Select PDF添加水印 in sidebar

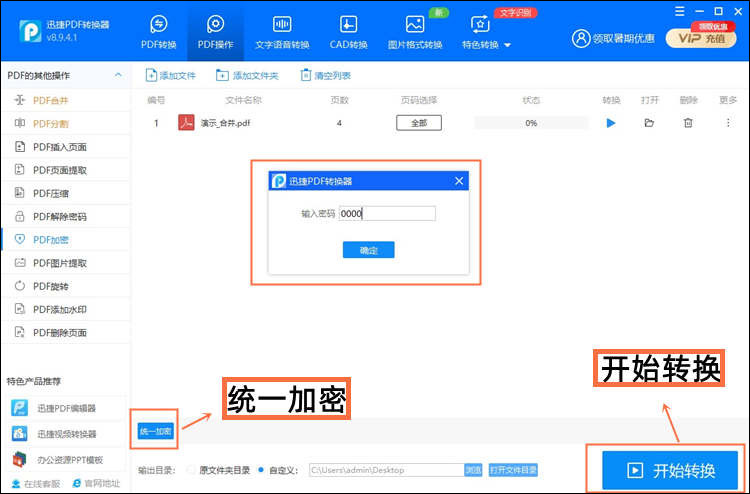(66, 309)
